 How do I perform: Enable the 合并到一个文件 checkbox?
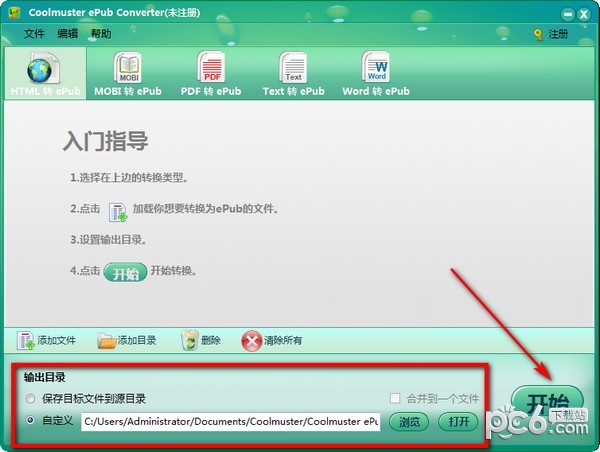pyautogui.click(x=395, y=398)
